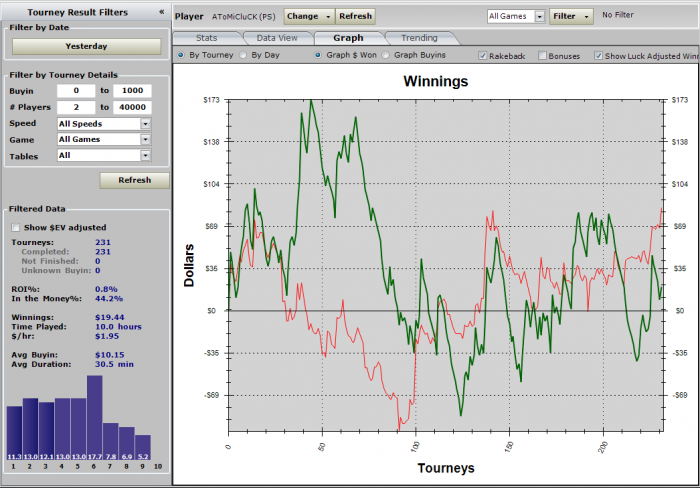This screenshot has width=700, height=488.
Task: Edit the maximum Buyin field showing 1000
Action: coord(132,91)
